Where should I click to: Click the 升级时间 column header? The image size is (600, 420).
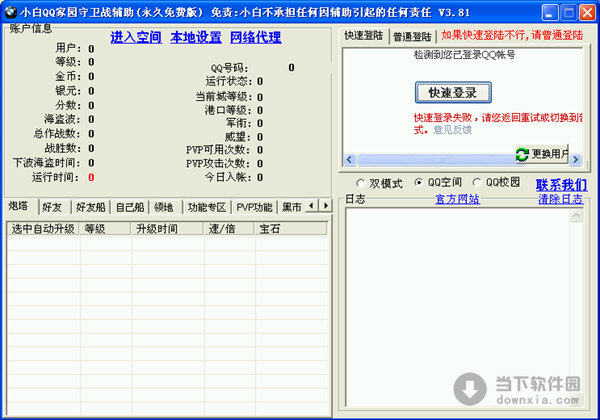167,229
